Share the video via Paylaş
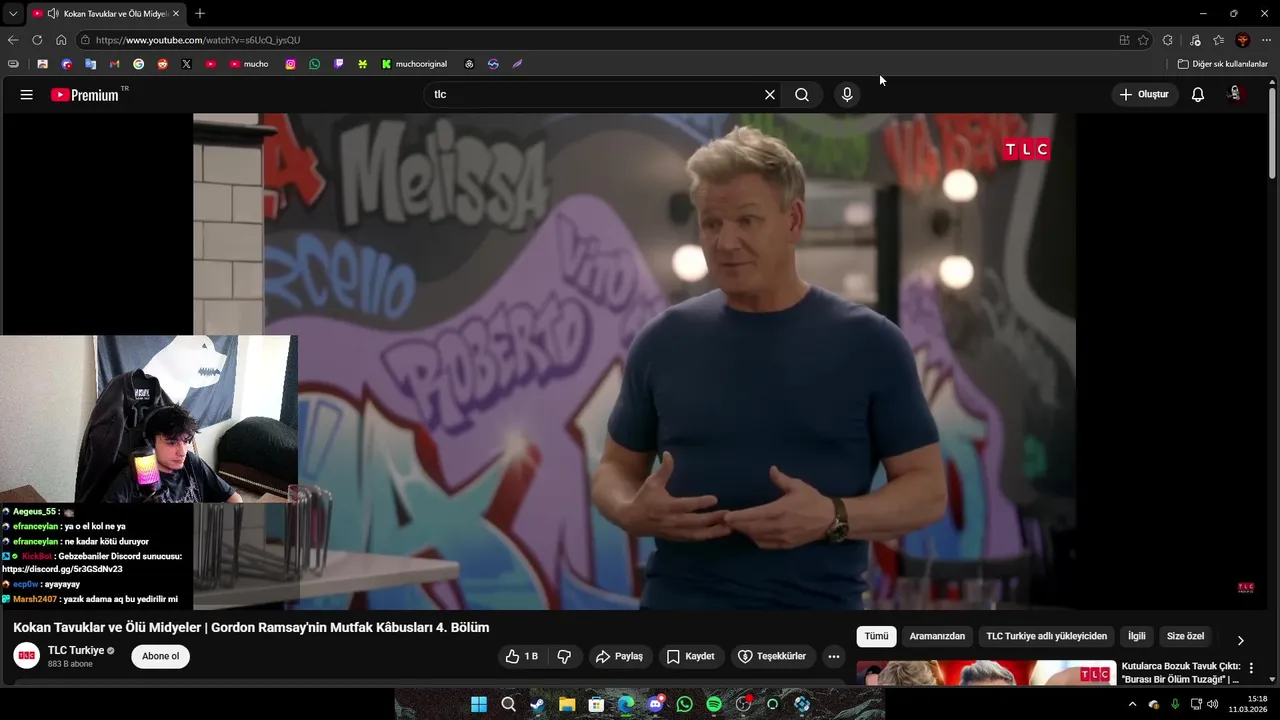Screen dimensions: 1280x720 (619, 657)
